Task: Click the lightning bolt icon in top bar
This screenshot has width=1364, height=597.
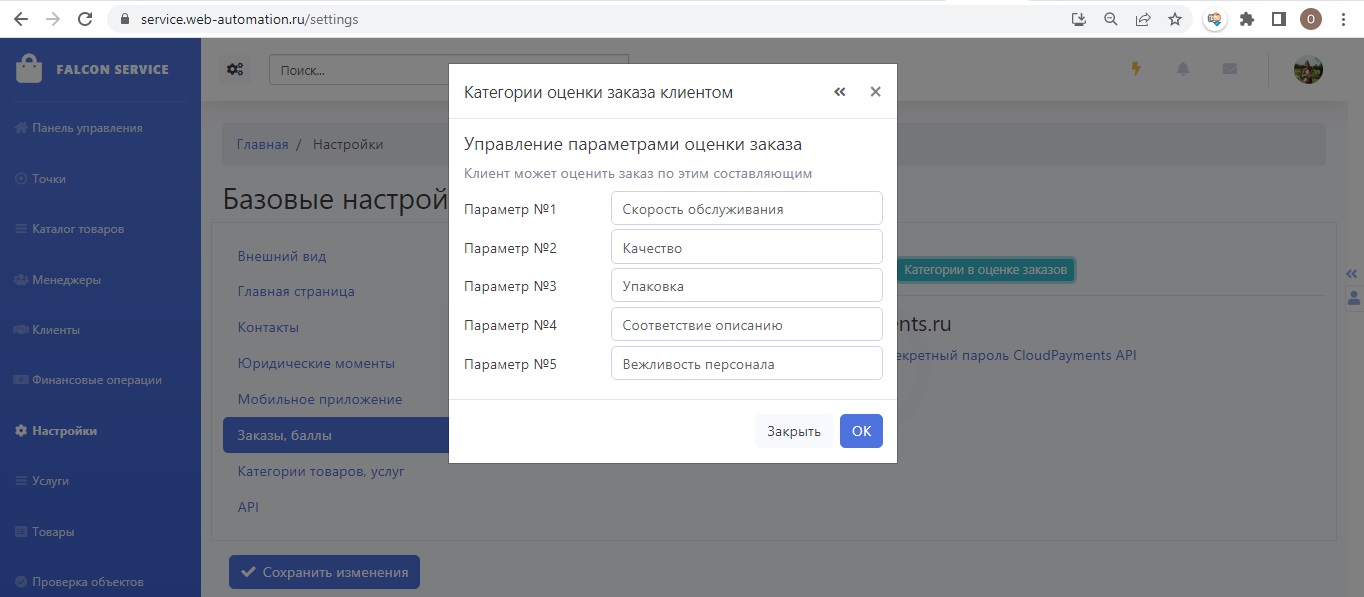Action: tap(1135, 69)
